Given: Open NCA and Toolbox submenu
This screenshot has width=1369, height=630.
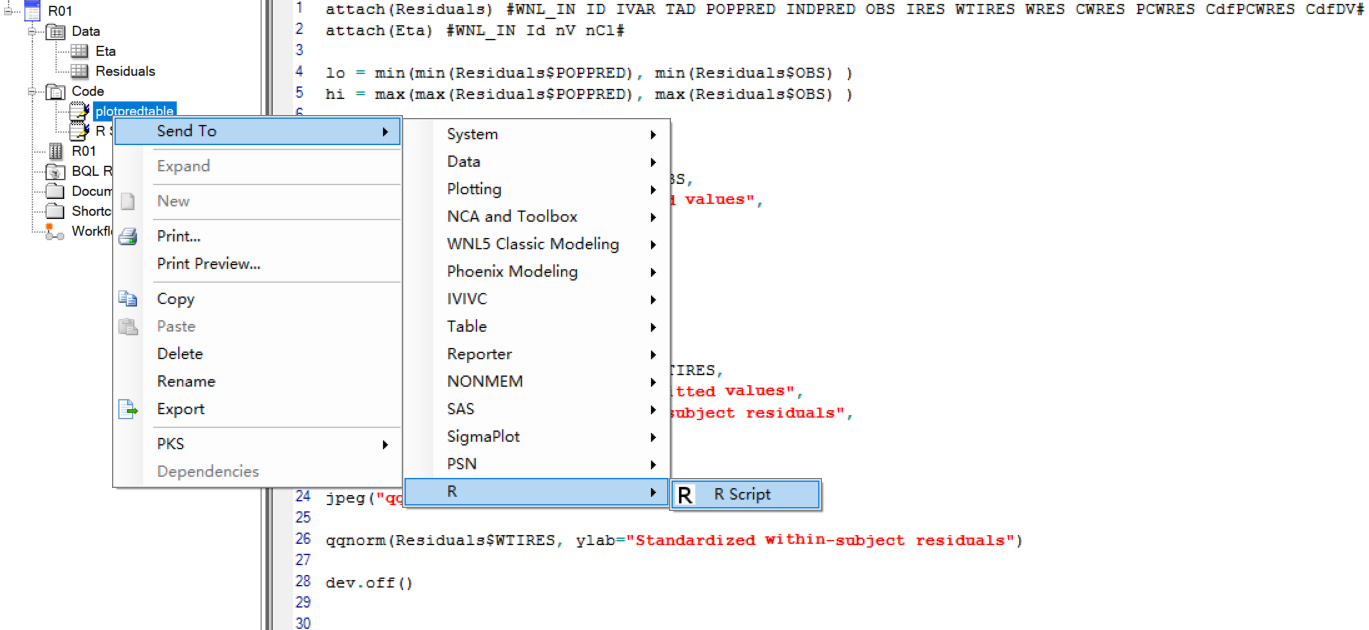Looking at the screenshot, I should pos(537,217).
